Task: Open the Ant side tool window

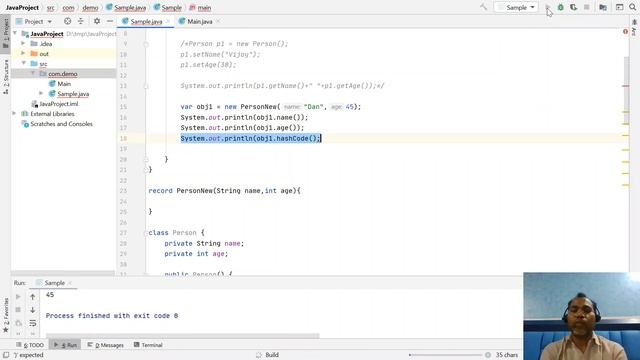Action: click(634, 27)
